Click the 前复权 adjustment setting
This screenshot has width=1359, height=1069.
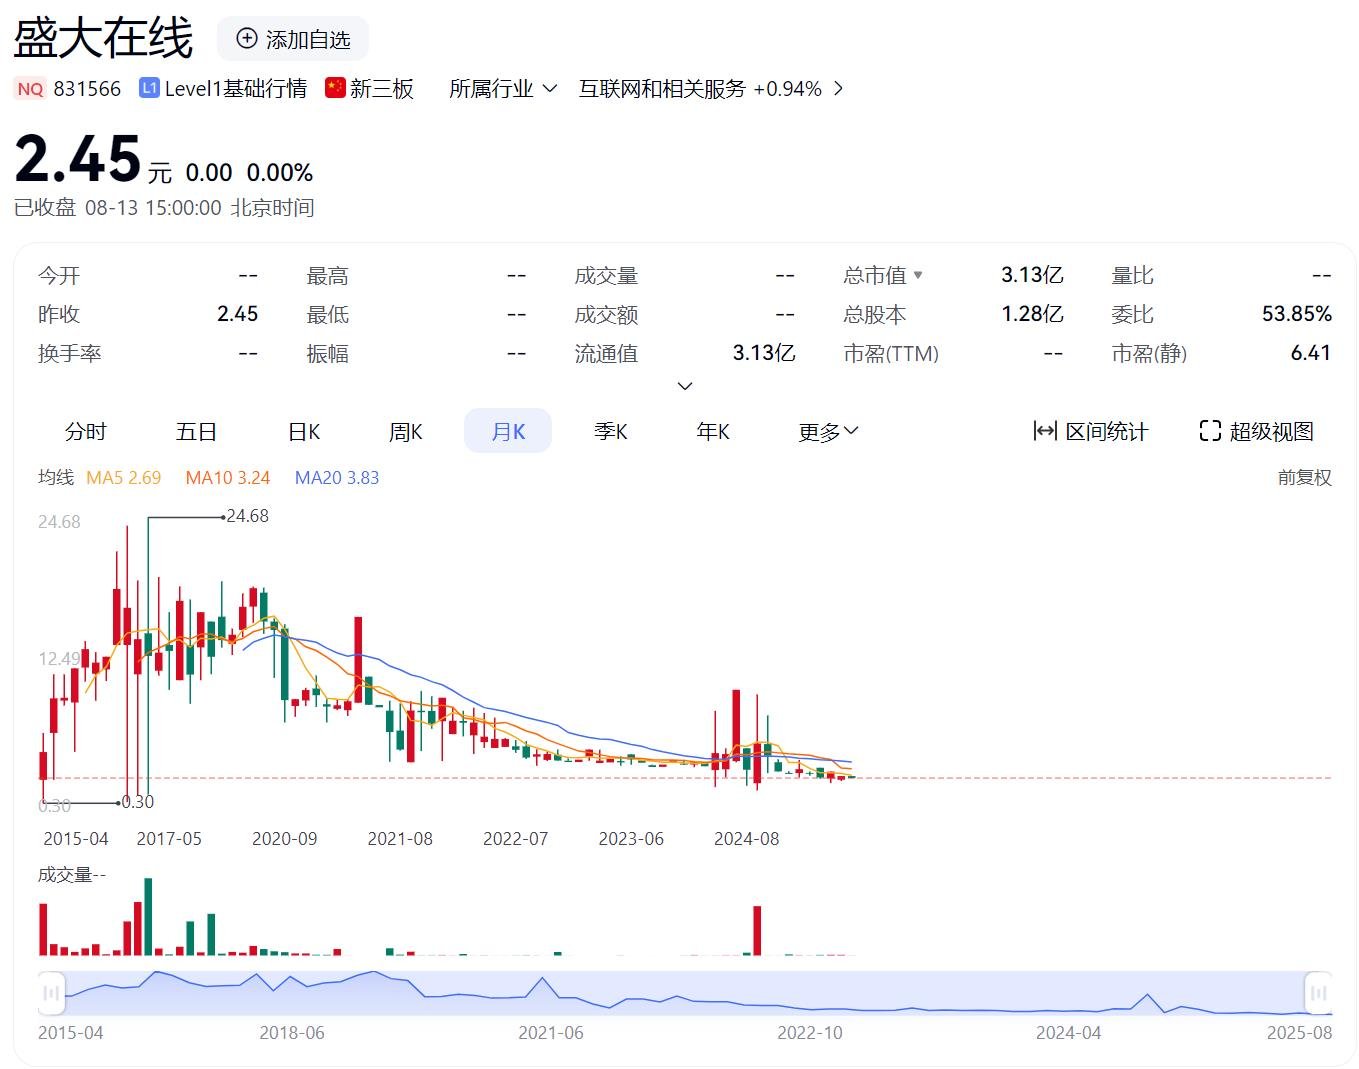[1305, 478]
